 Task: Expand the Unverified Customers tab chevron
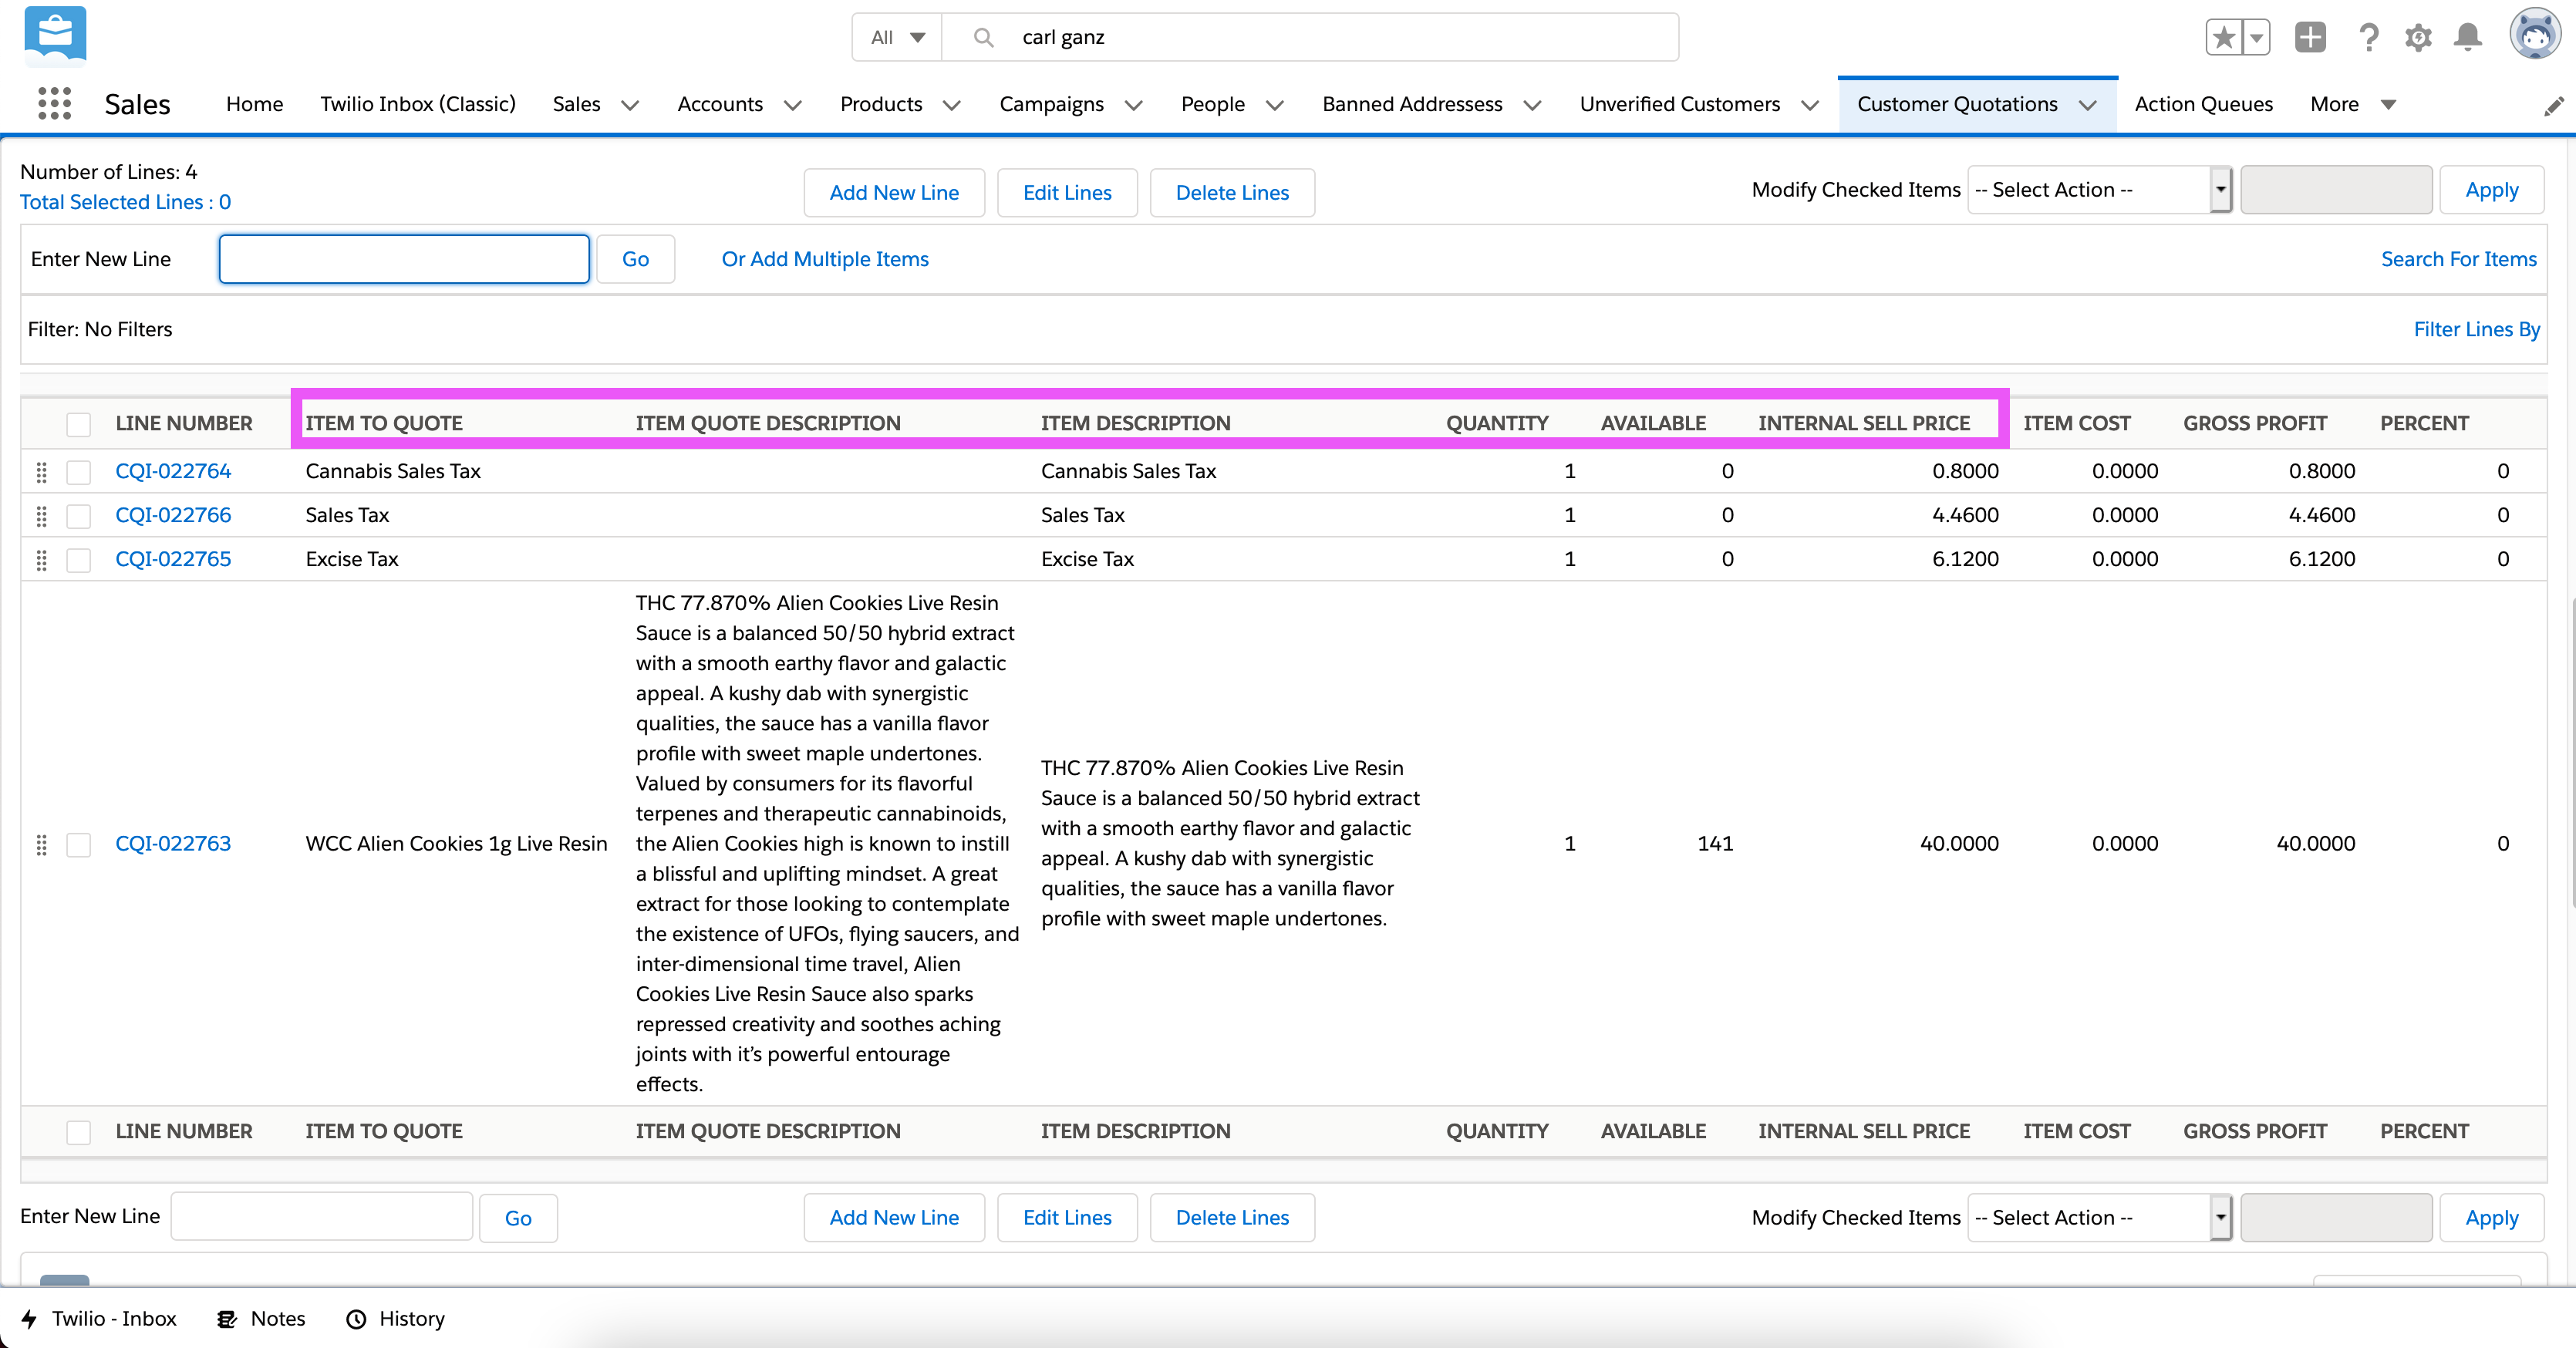1809,105
